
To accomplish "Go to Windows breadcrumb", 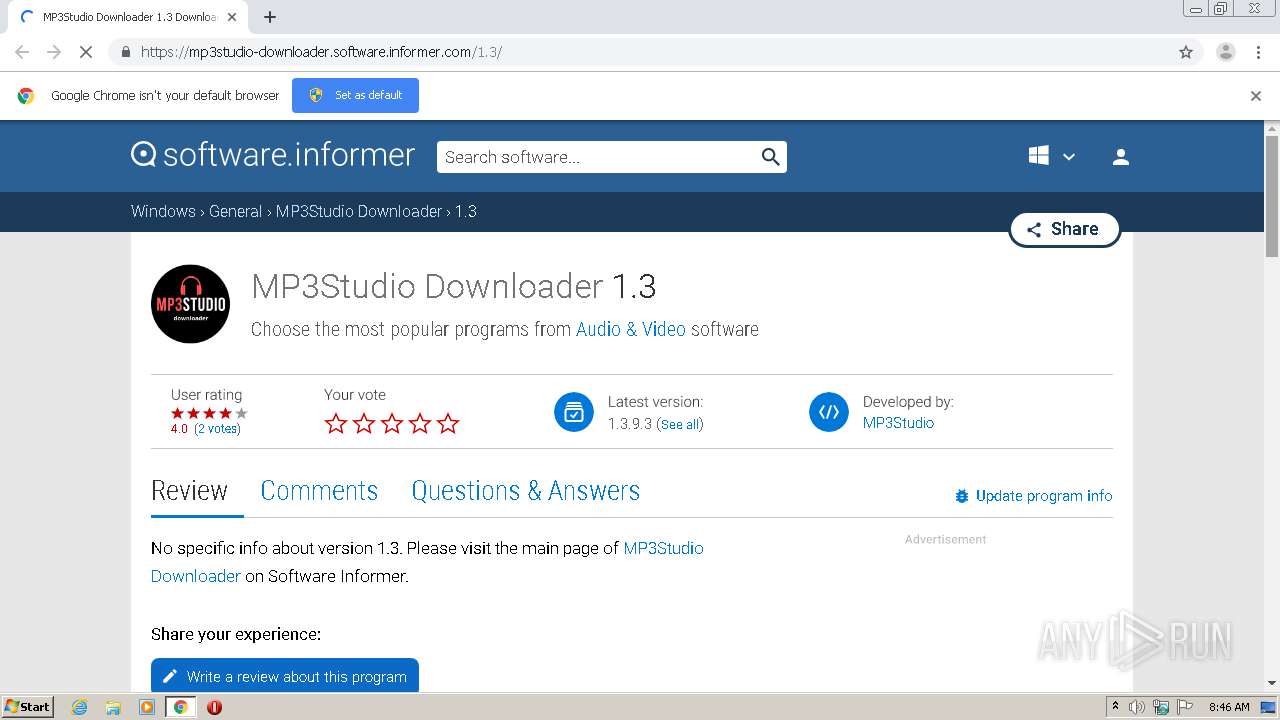I will point(163,212).
